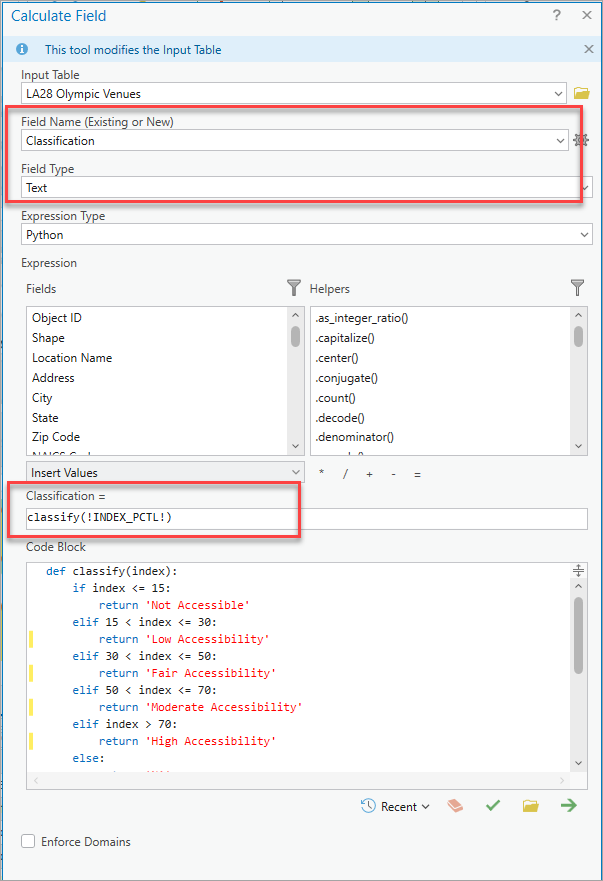The image size is (603, 881).
Task: Click the eraser icon to clear the expression
Action: pos(455,806)
